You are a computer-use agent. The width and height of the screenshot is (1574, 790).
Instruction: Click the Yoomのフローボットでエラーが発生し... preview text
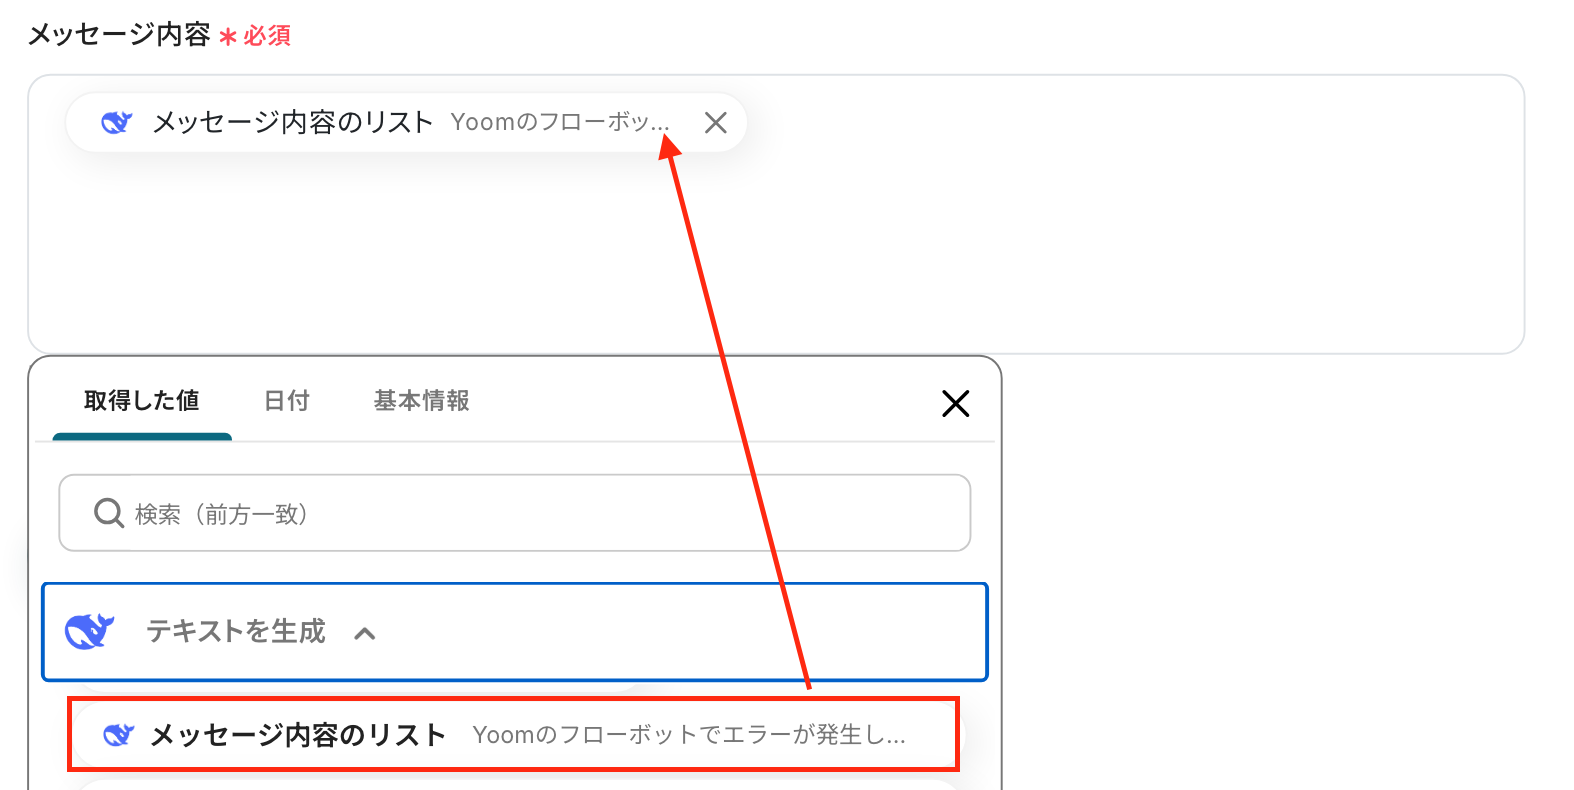tap(689, 735)
